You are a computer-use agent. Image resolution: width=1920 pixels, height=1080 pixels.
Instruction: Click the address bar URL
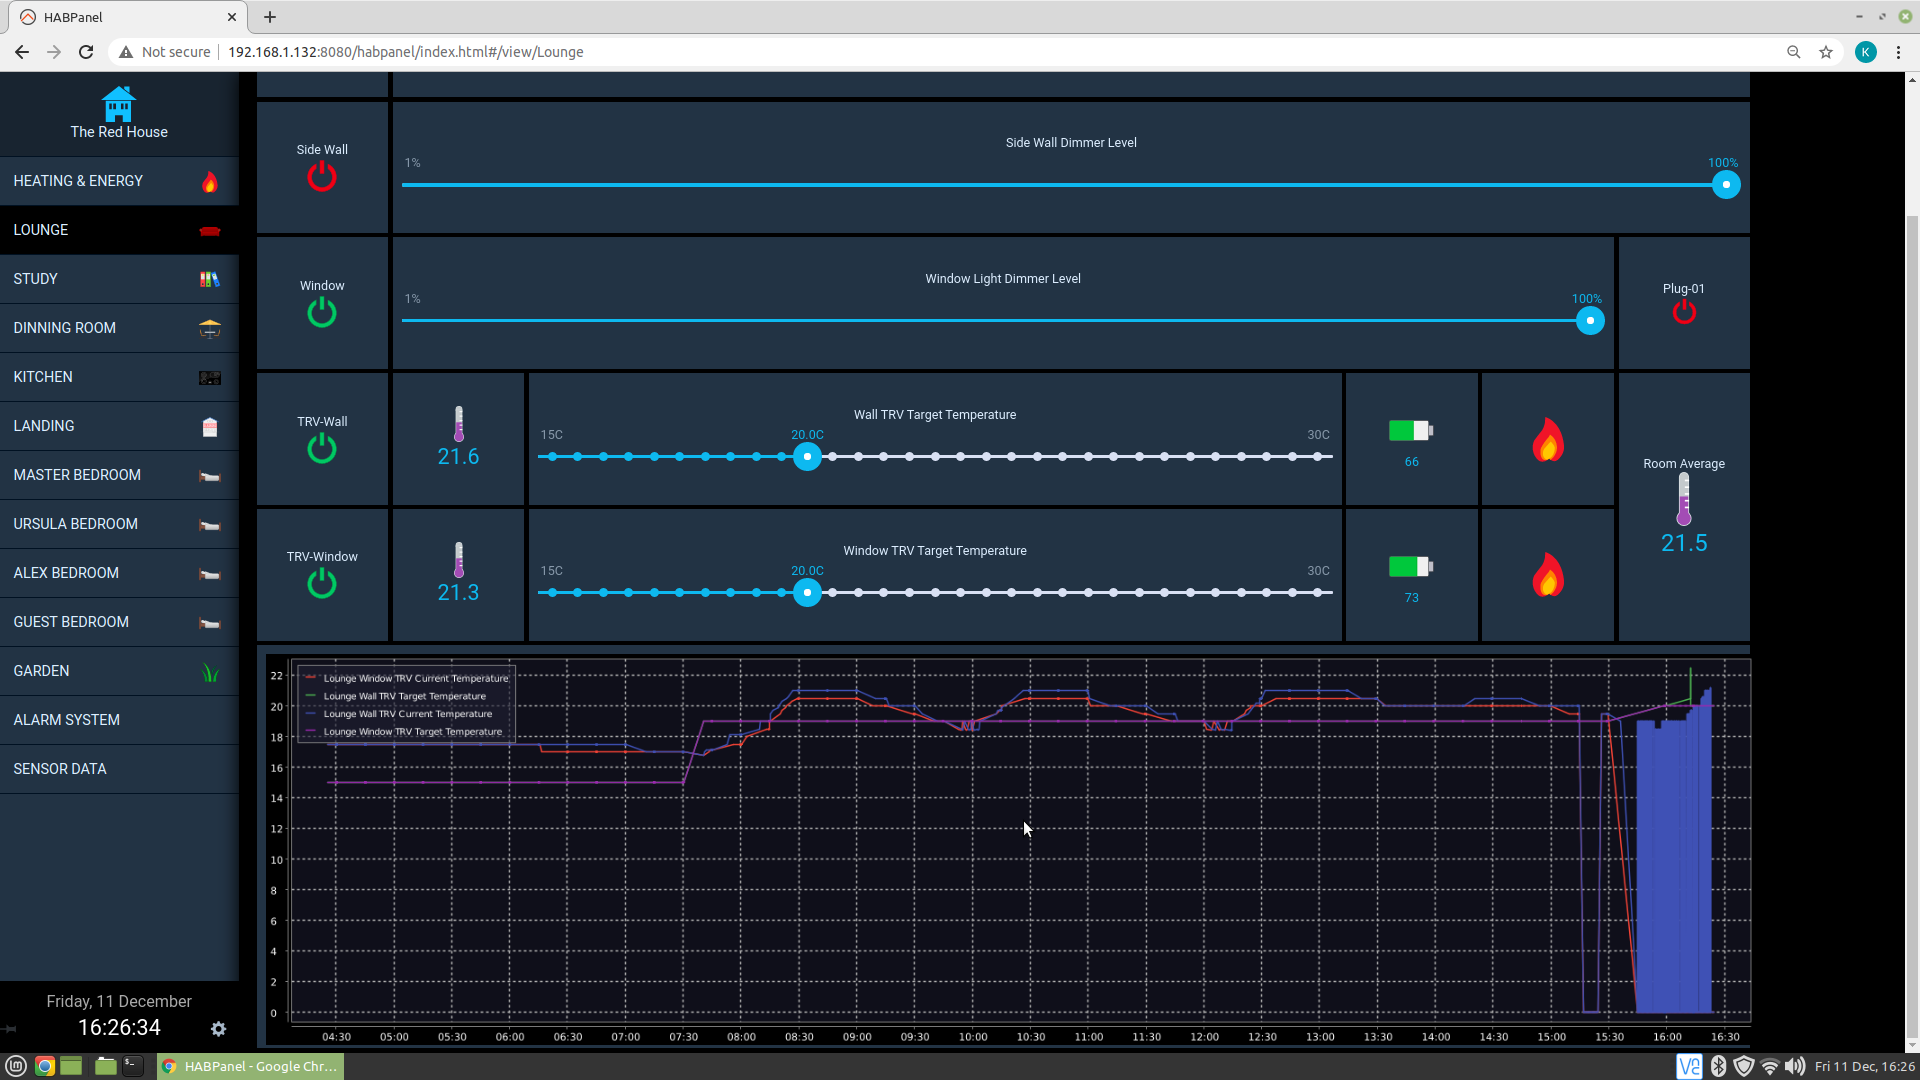[x=405, y=52]
